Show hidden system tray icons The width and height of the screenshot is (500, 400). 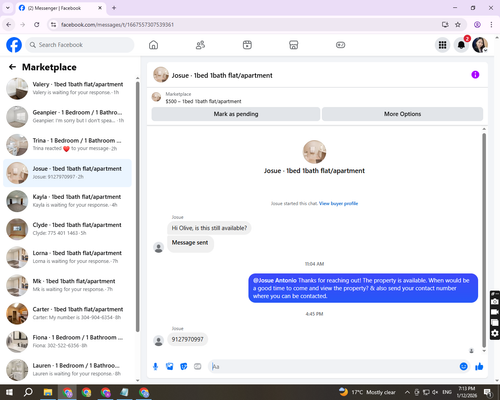click(x=407, y=392)
